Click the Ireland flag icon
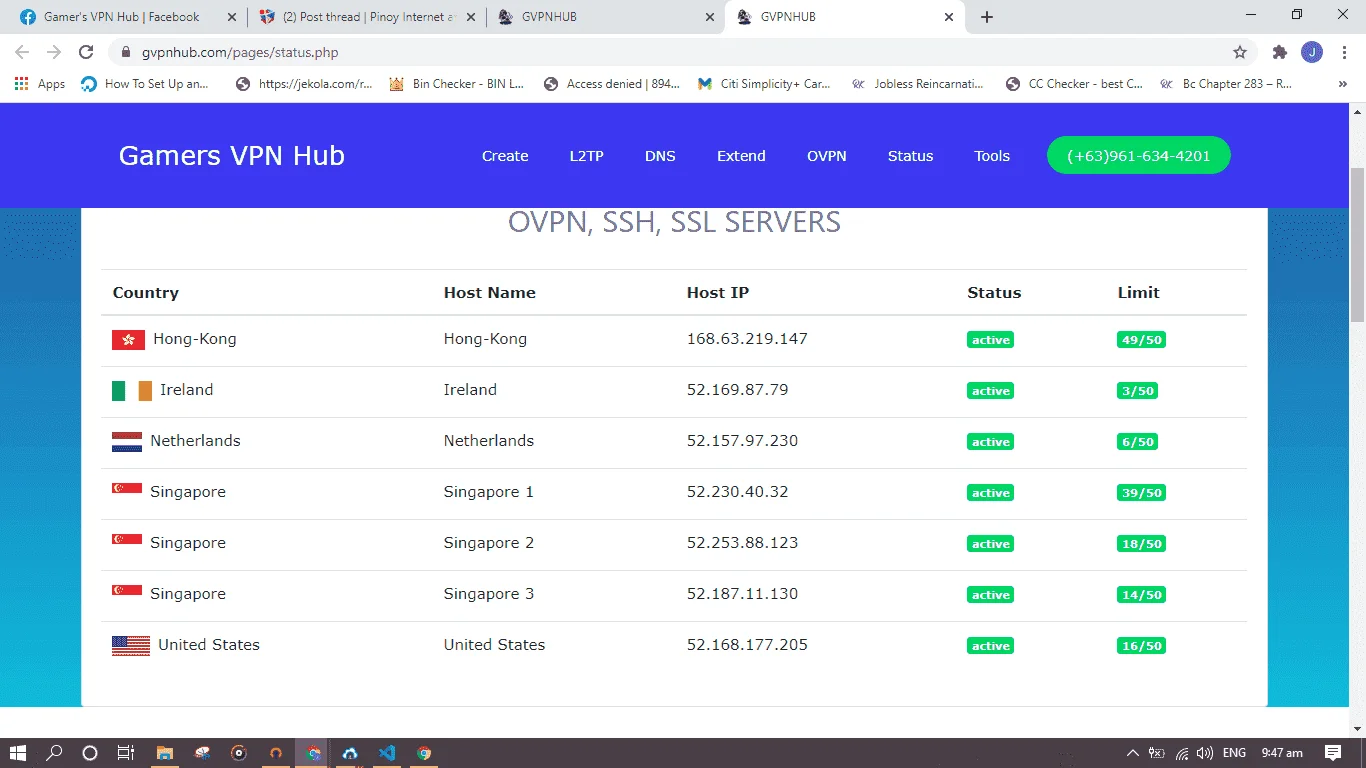Image resolution: width=1366 pixels, height=768 pixels. pyautogui.click(x=132, y=390)
